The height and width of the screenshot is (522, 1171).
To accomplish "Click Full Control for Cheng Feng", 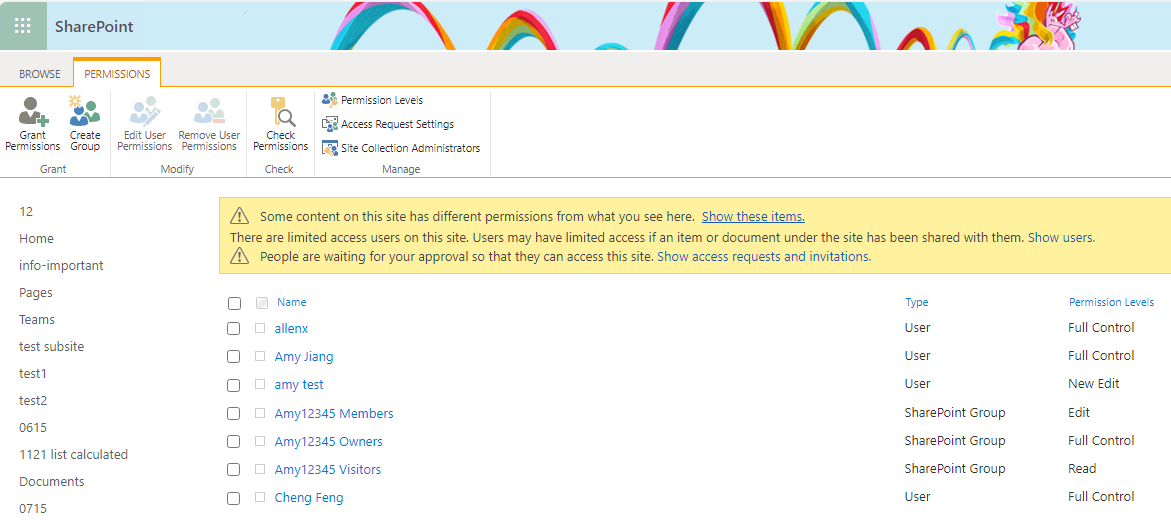I will [x=1101, y=497].
